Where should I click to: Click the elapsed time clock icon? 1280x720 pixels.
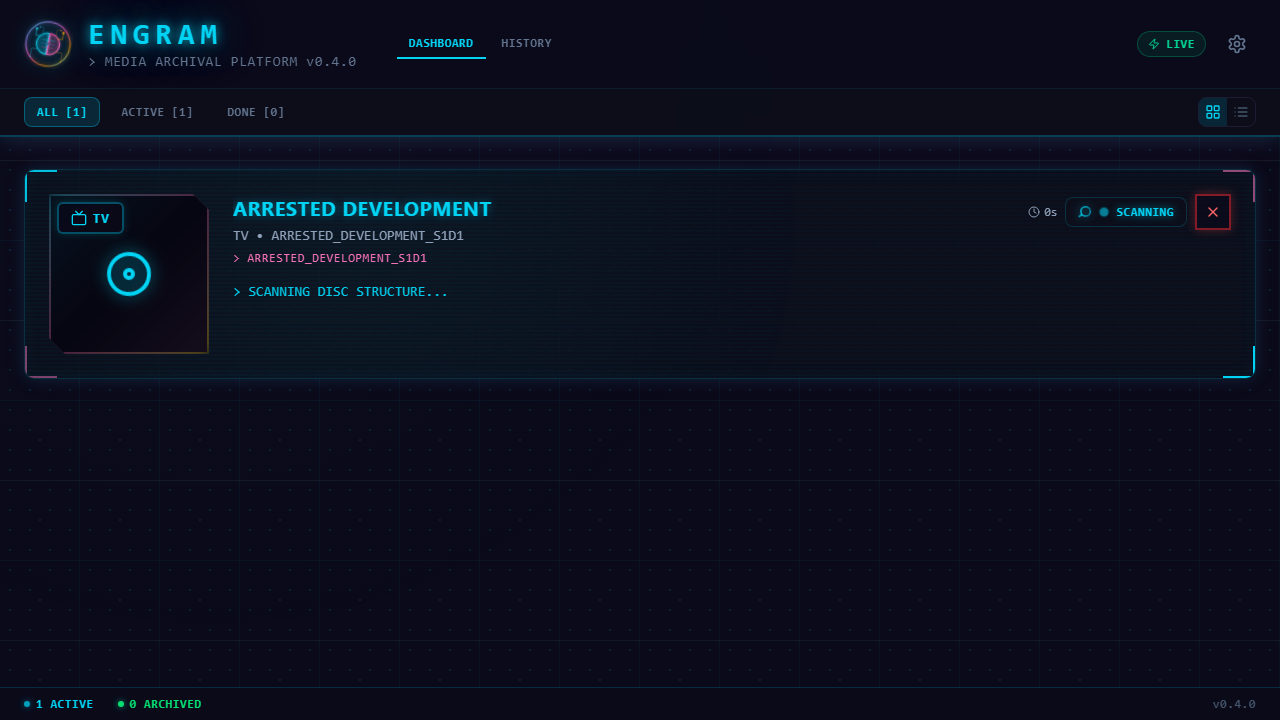(1034, 212)
